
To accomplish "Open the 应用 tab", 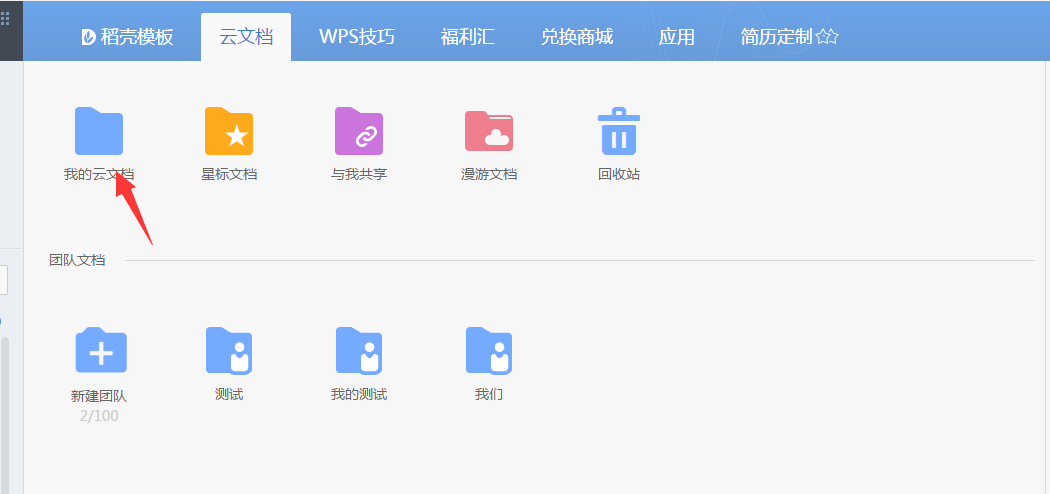I will [x=677, y=37].
